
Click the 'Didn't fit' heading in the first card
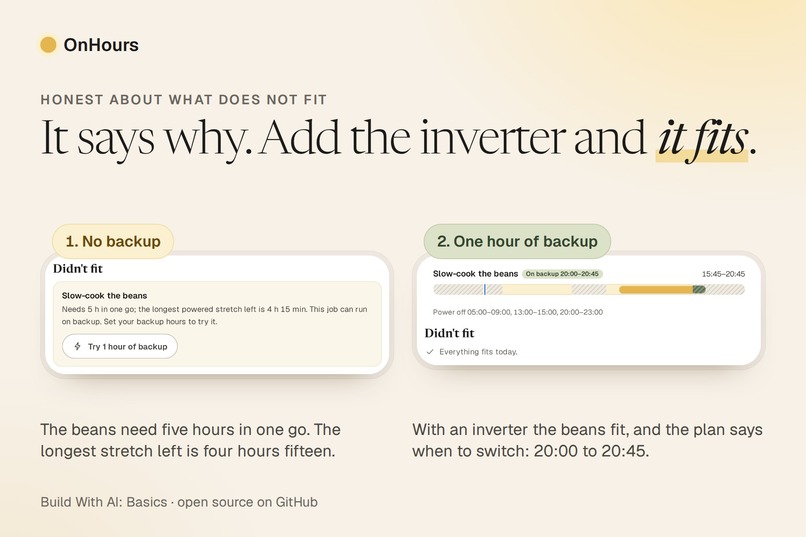(78, 268)
